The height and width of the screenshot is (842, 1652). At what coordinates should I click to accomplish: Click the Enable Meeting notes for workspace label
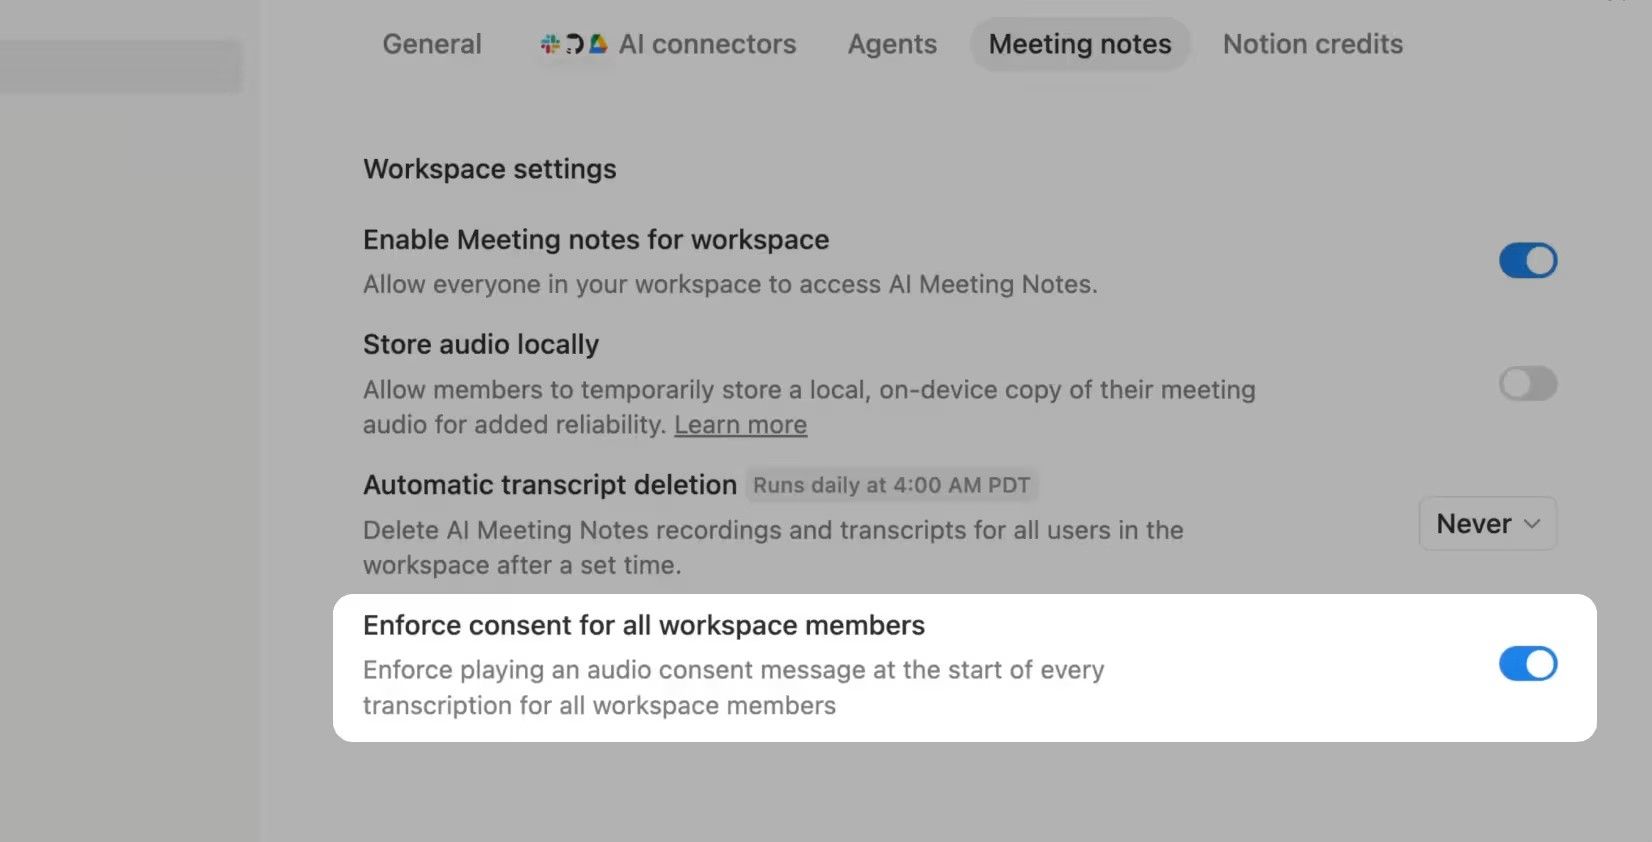coord(596,240)
